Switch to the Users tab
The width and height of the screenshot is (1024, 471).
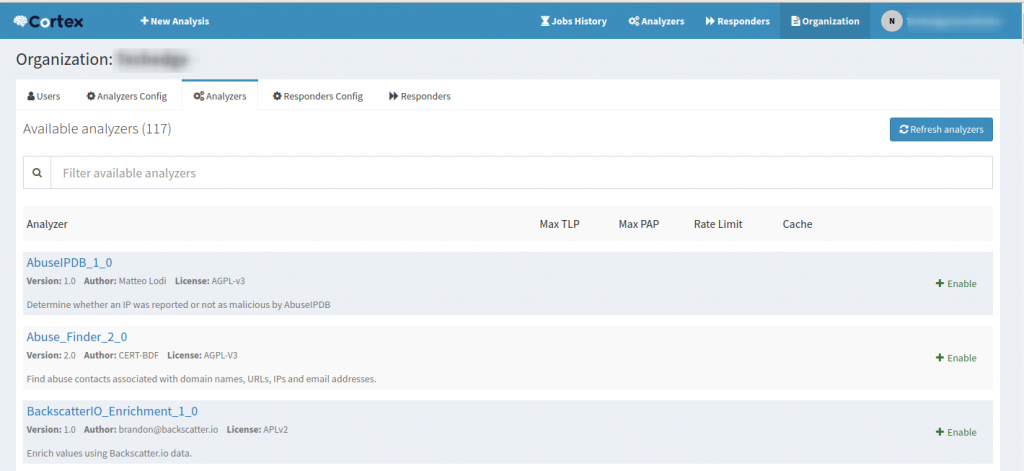tap(44, 96)
